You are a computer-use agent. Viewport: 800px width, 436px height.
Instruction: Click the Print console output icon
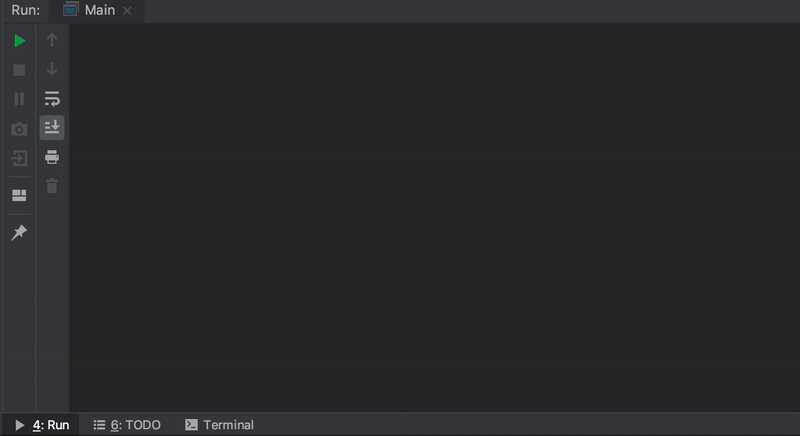coord(52,157)
